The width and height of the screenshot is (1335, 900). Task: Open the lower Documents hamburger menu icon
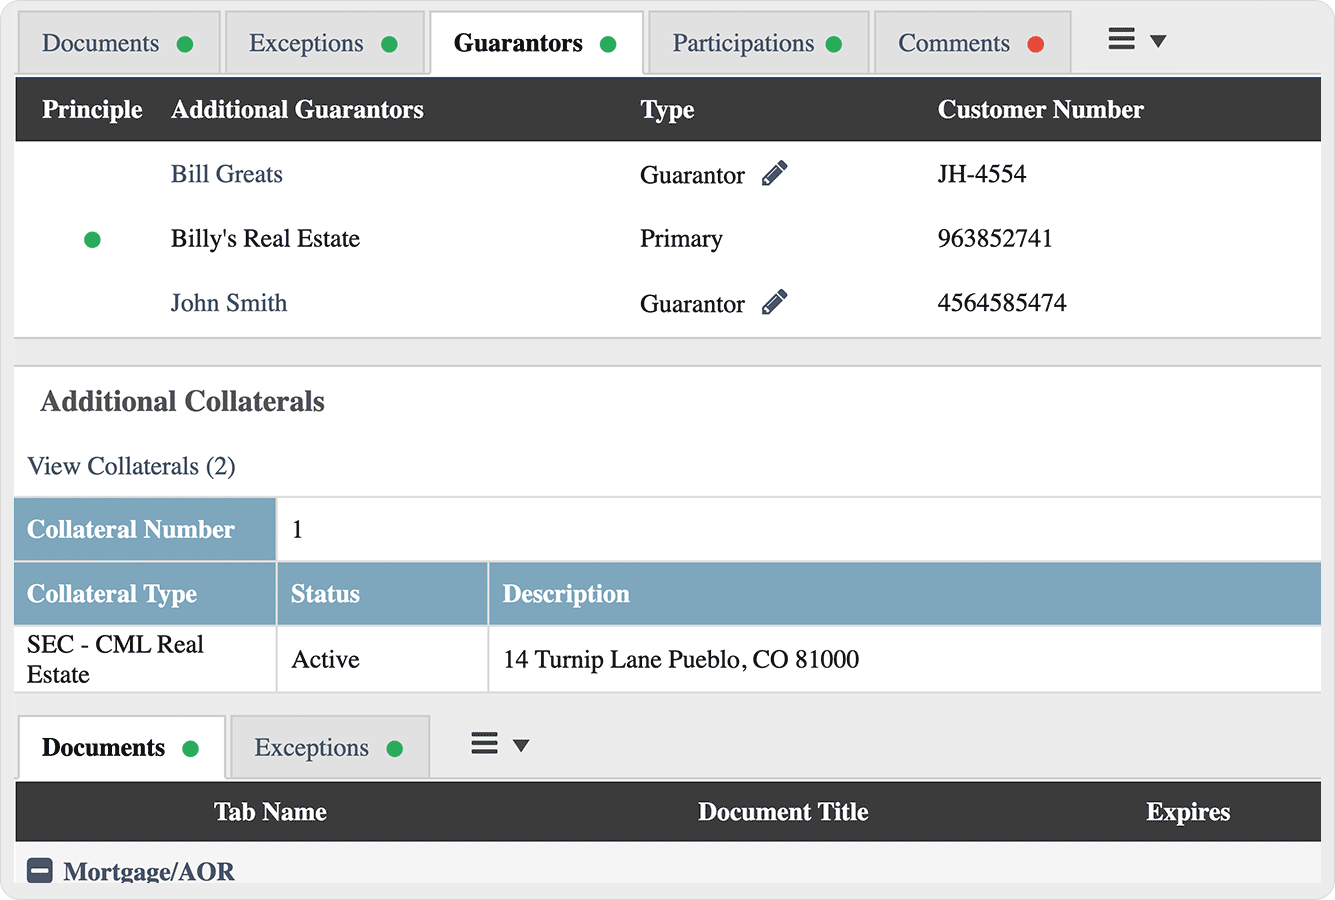pyautogui.click(x=484, y=744)
